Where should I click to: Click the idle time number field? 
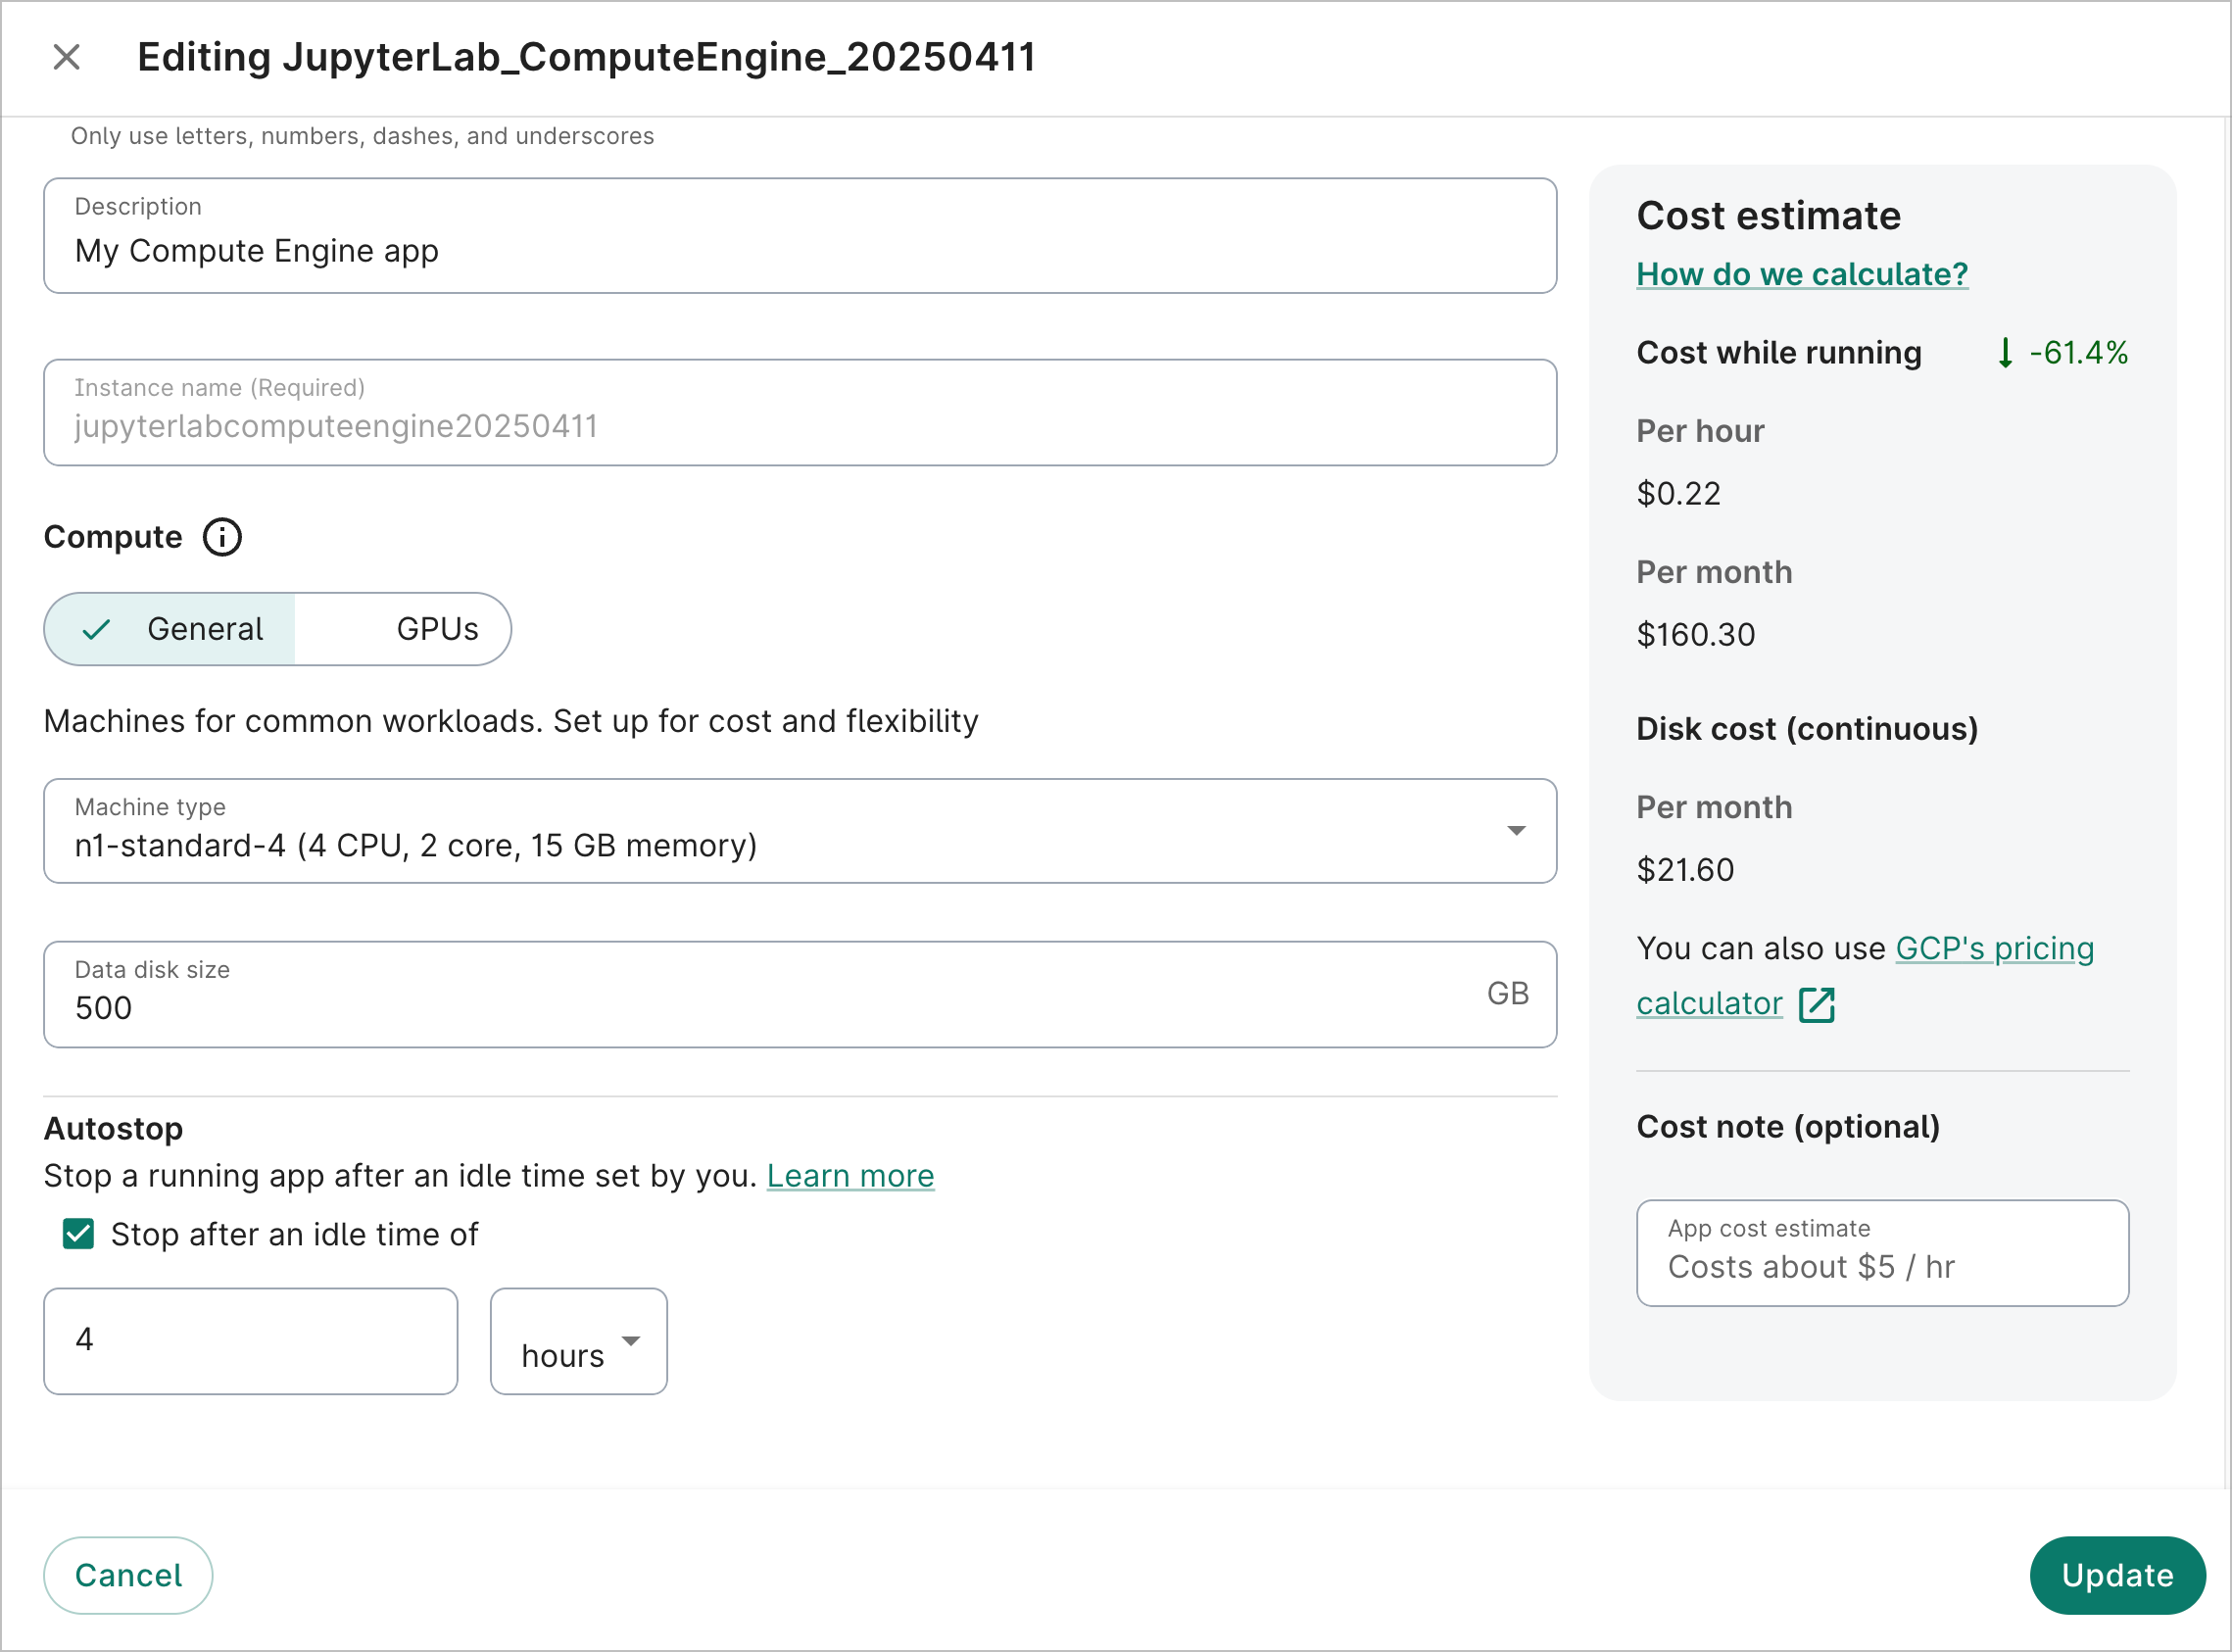[250, 1340]
